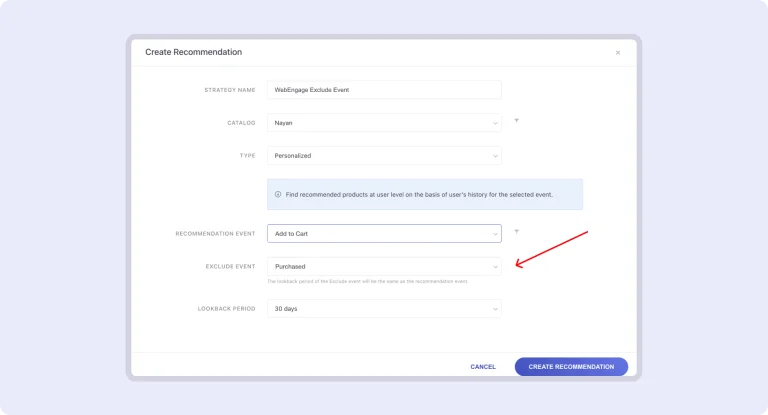The image size is (768, 415).
Task: Click the filter icon beside Recommendation Event
Action: coord(516,231)
